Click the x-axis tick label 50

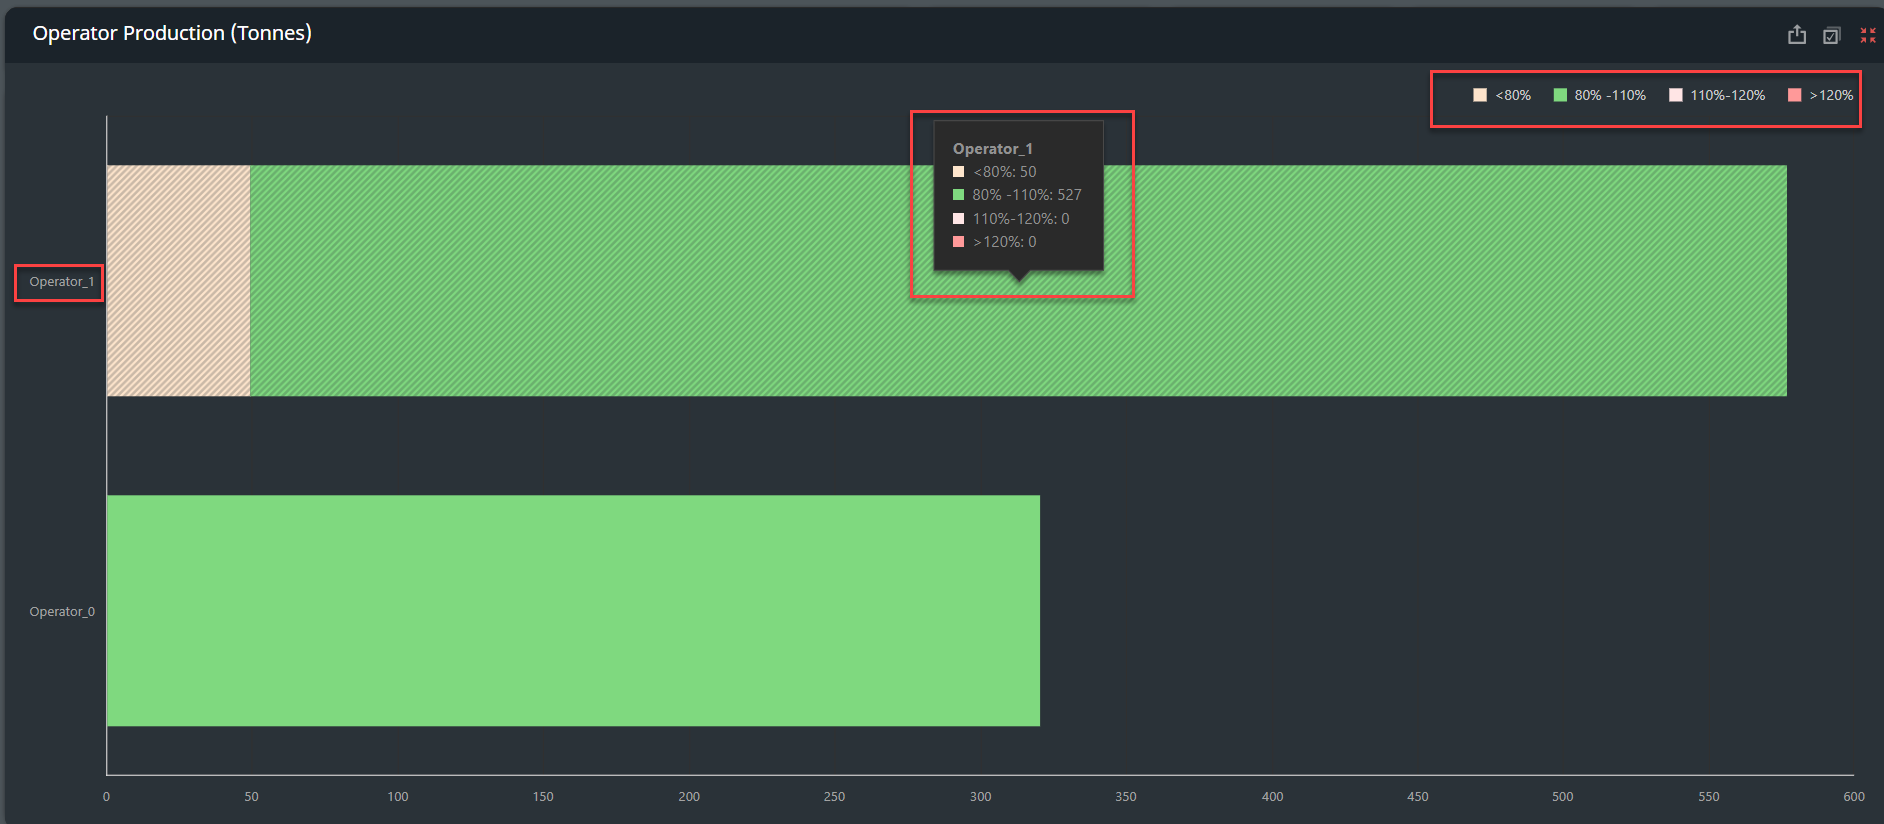251,797
